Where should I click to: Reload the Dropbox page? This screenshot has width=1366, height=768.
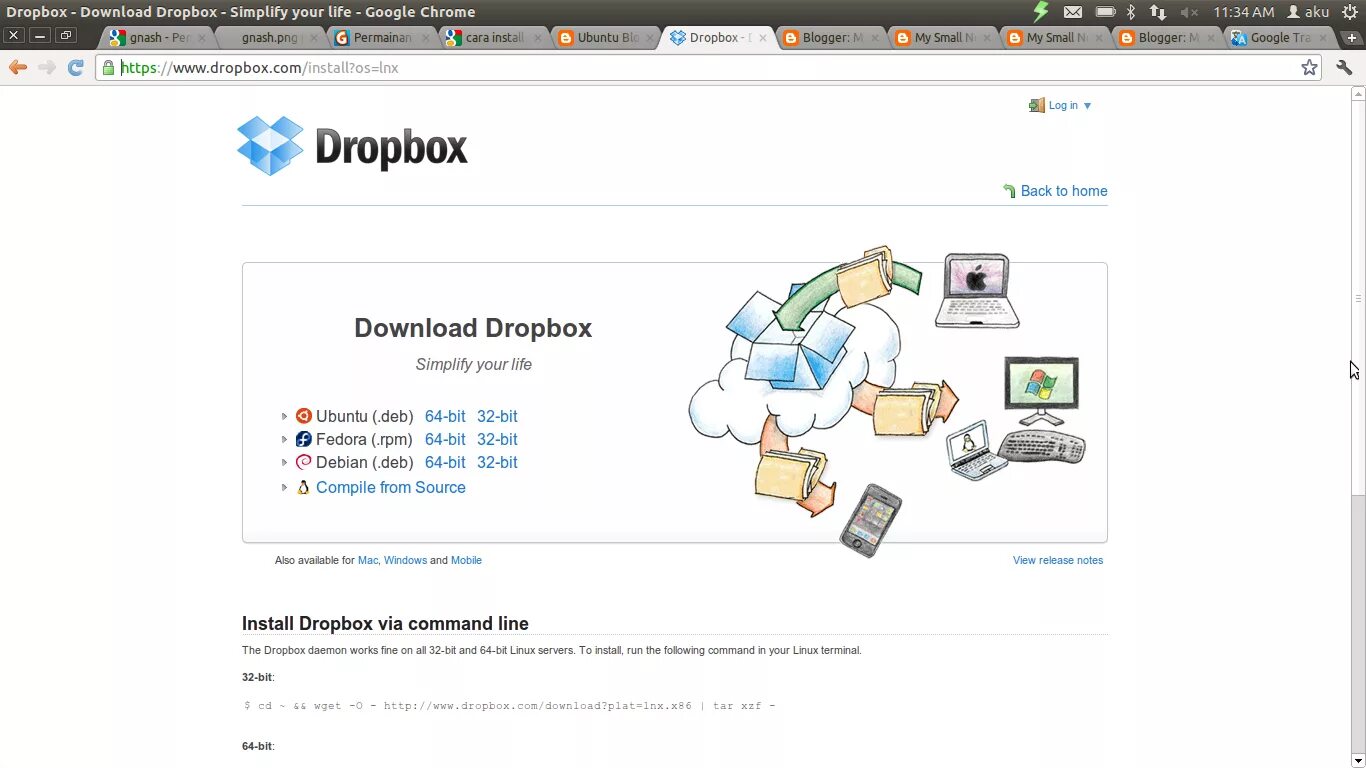coord(75,67)
